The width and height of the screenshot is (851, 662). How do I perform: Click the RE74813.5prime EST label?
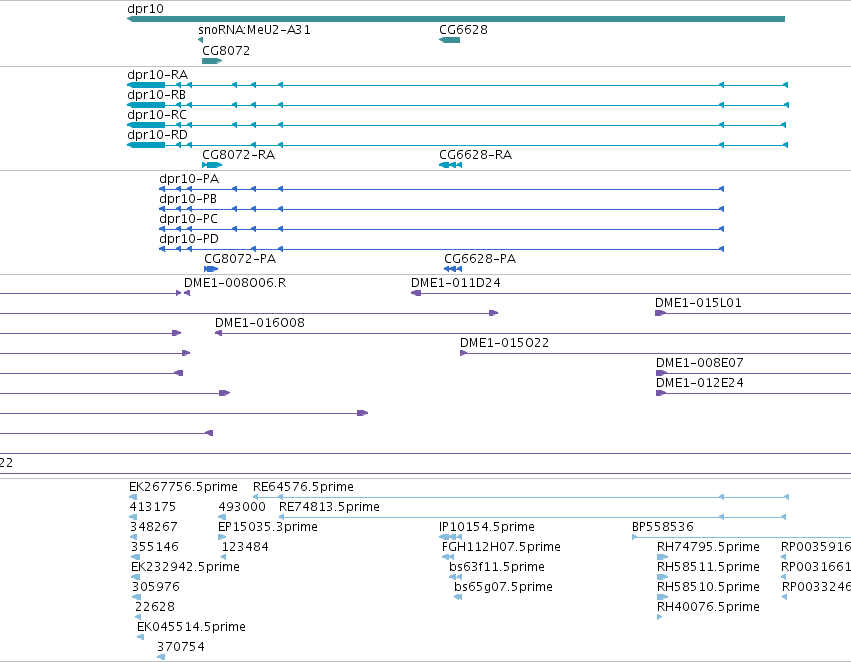point(329,507)
